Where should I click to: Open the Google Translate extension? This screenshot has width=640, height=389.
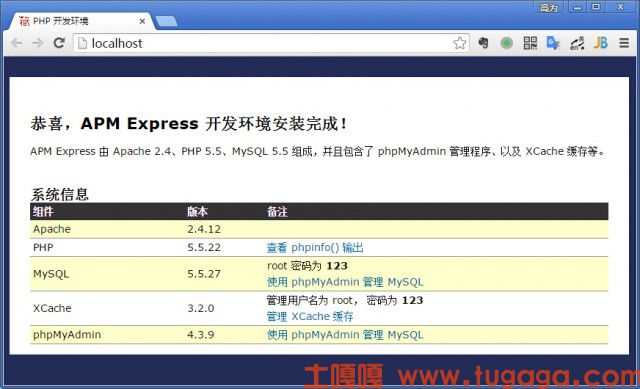pos(553,43)
